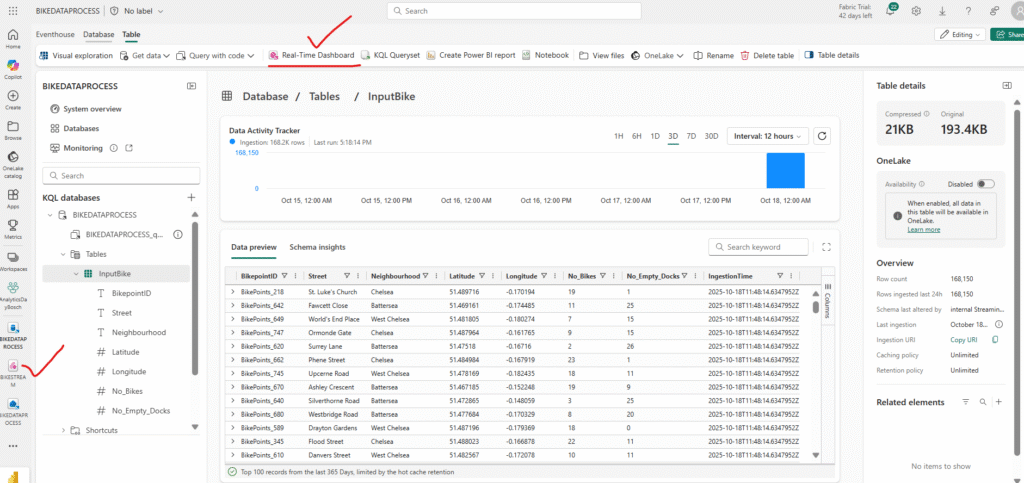Open the Interval: 12 hours dropdown
The image size is (1024, 483).
coord(767,136)
